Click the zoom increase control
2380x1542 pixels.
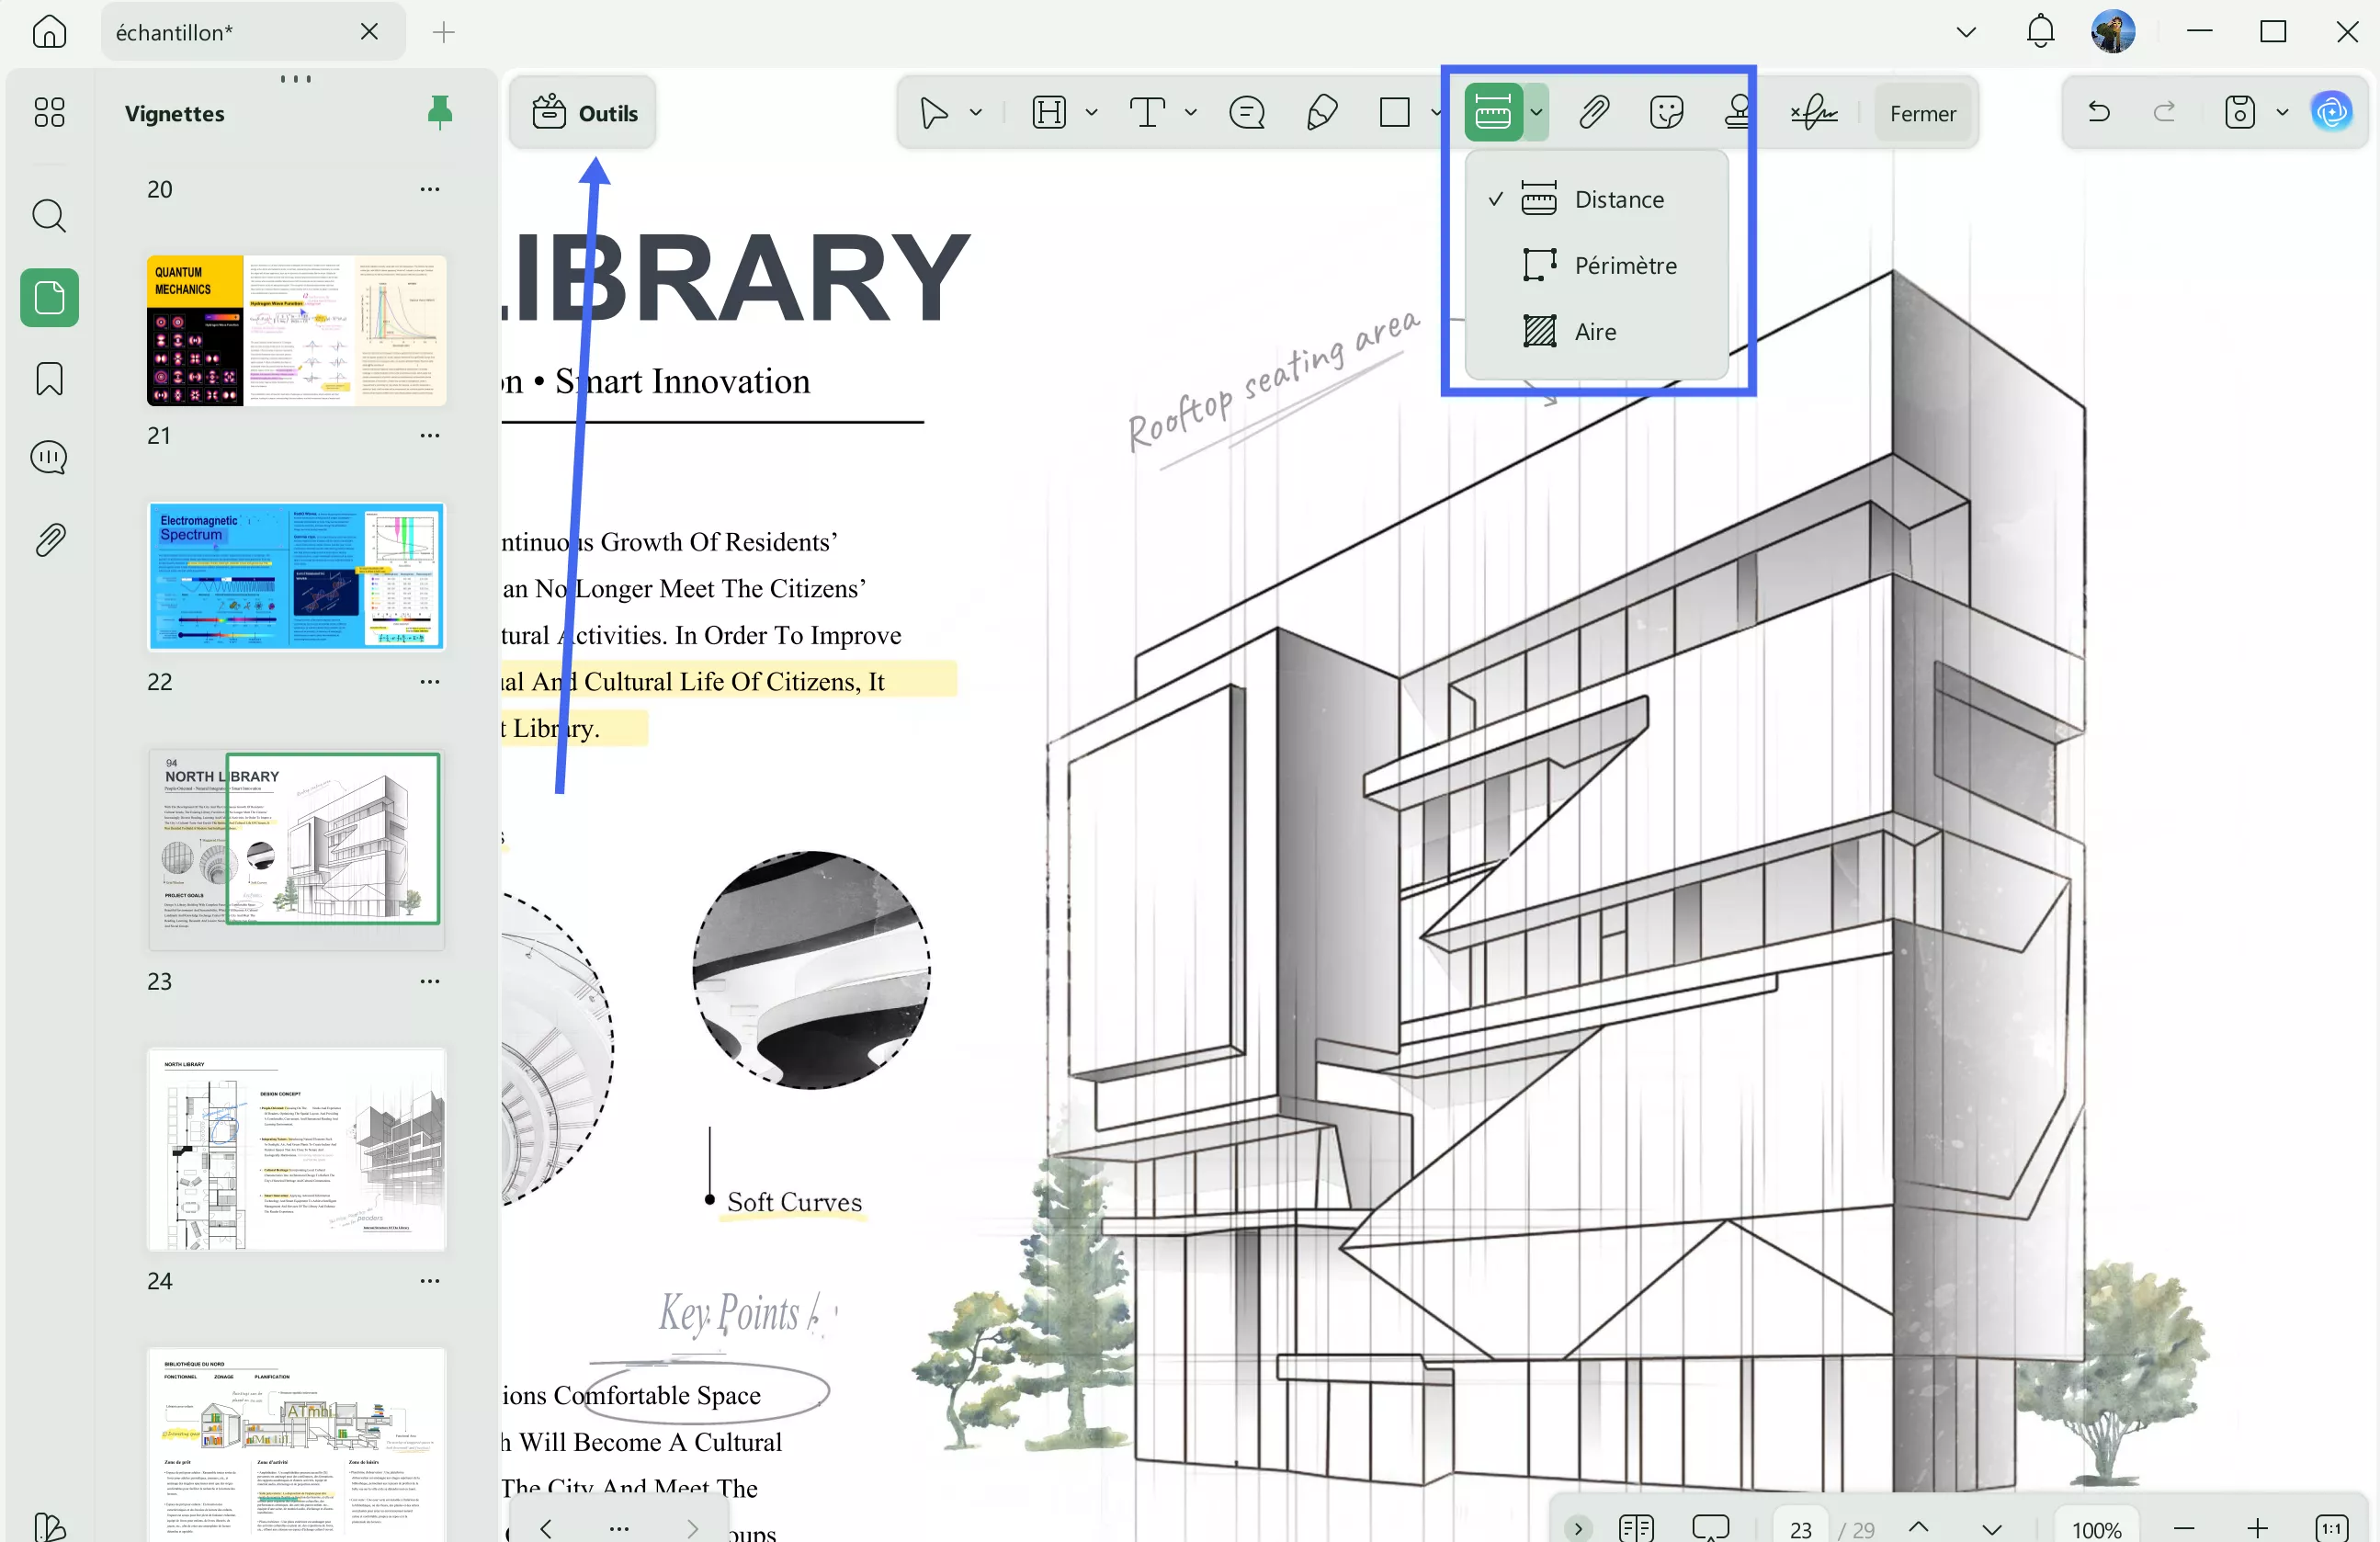point(2258,1528)
